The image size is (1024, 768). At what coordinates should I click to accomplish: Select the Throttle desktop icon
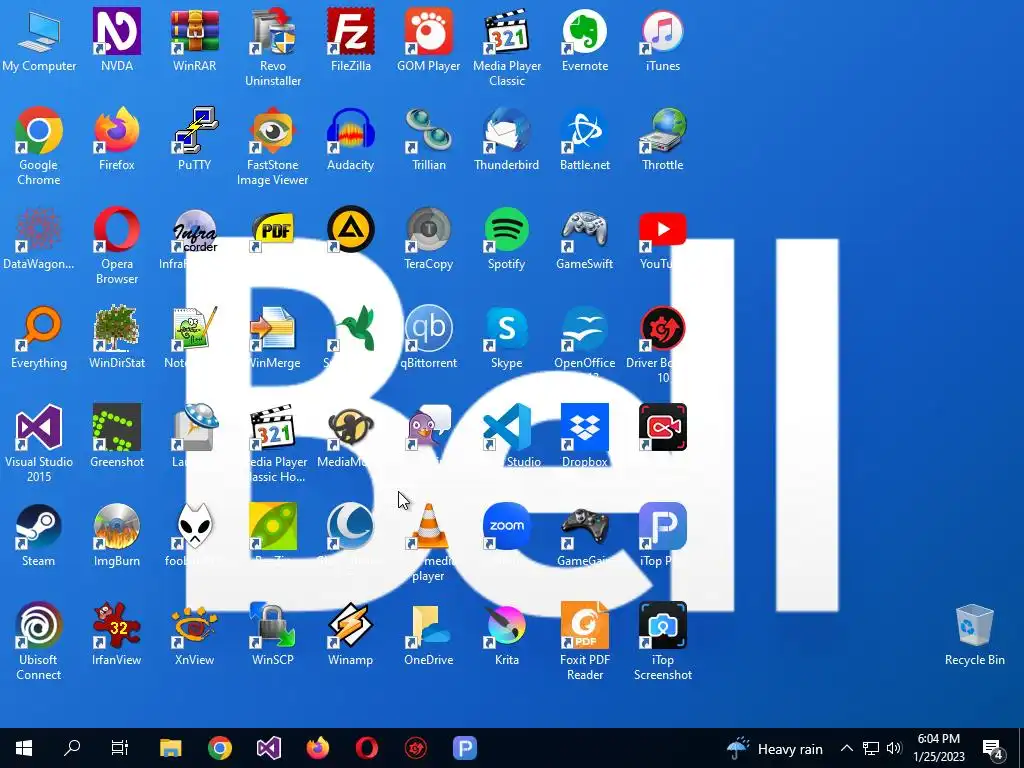(663, 131)
